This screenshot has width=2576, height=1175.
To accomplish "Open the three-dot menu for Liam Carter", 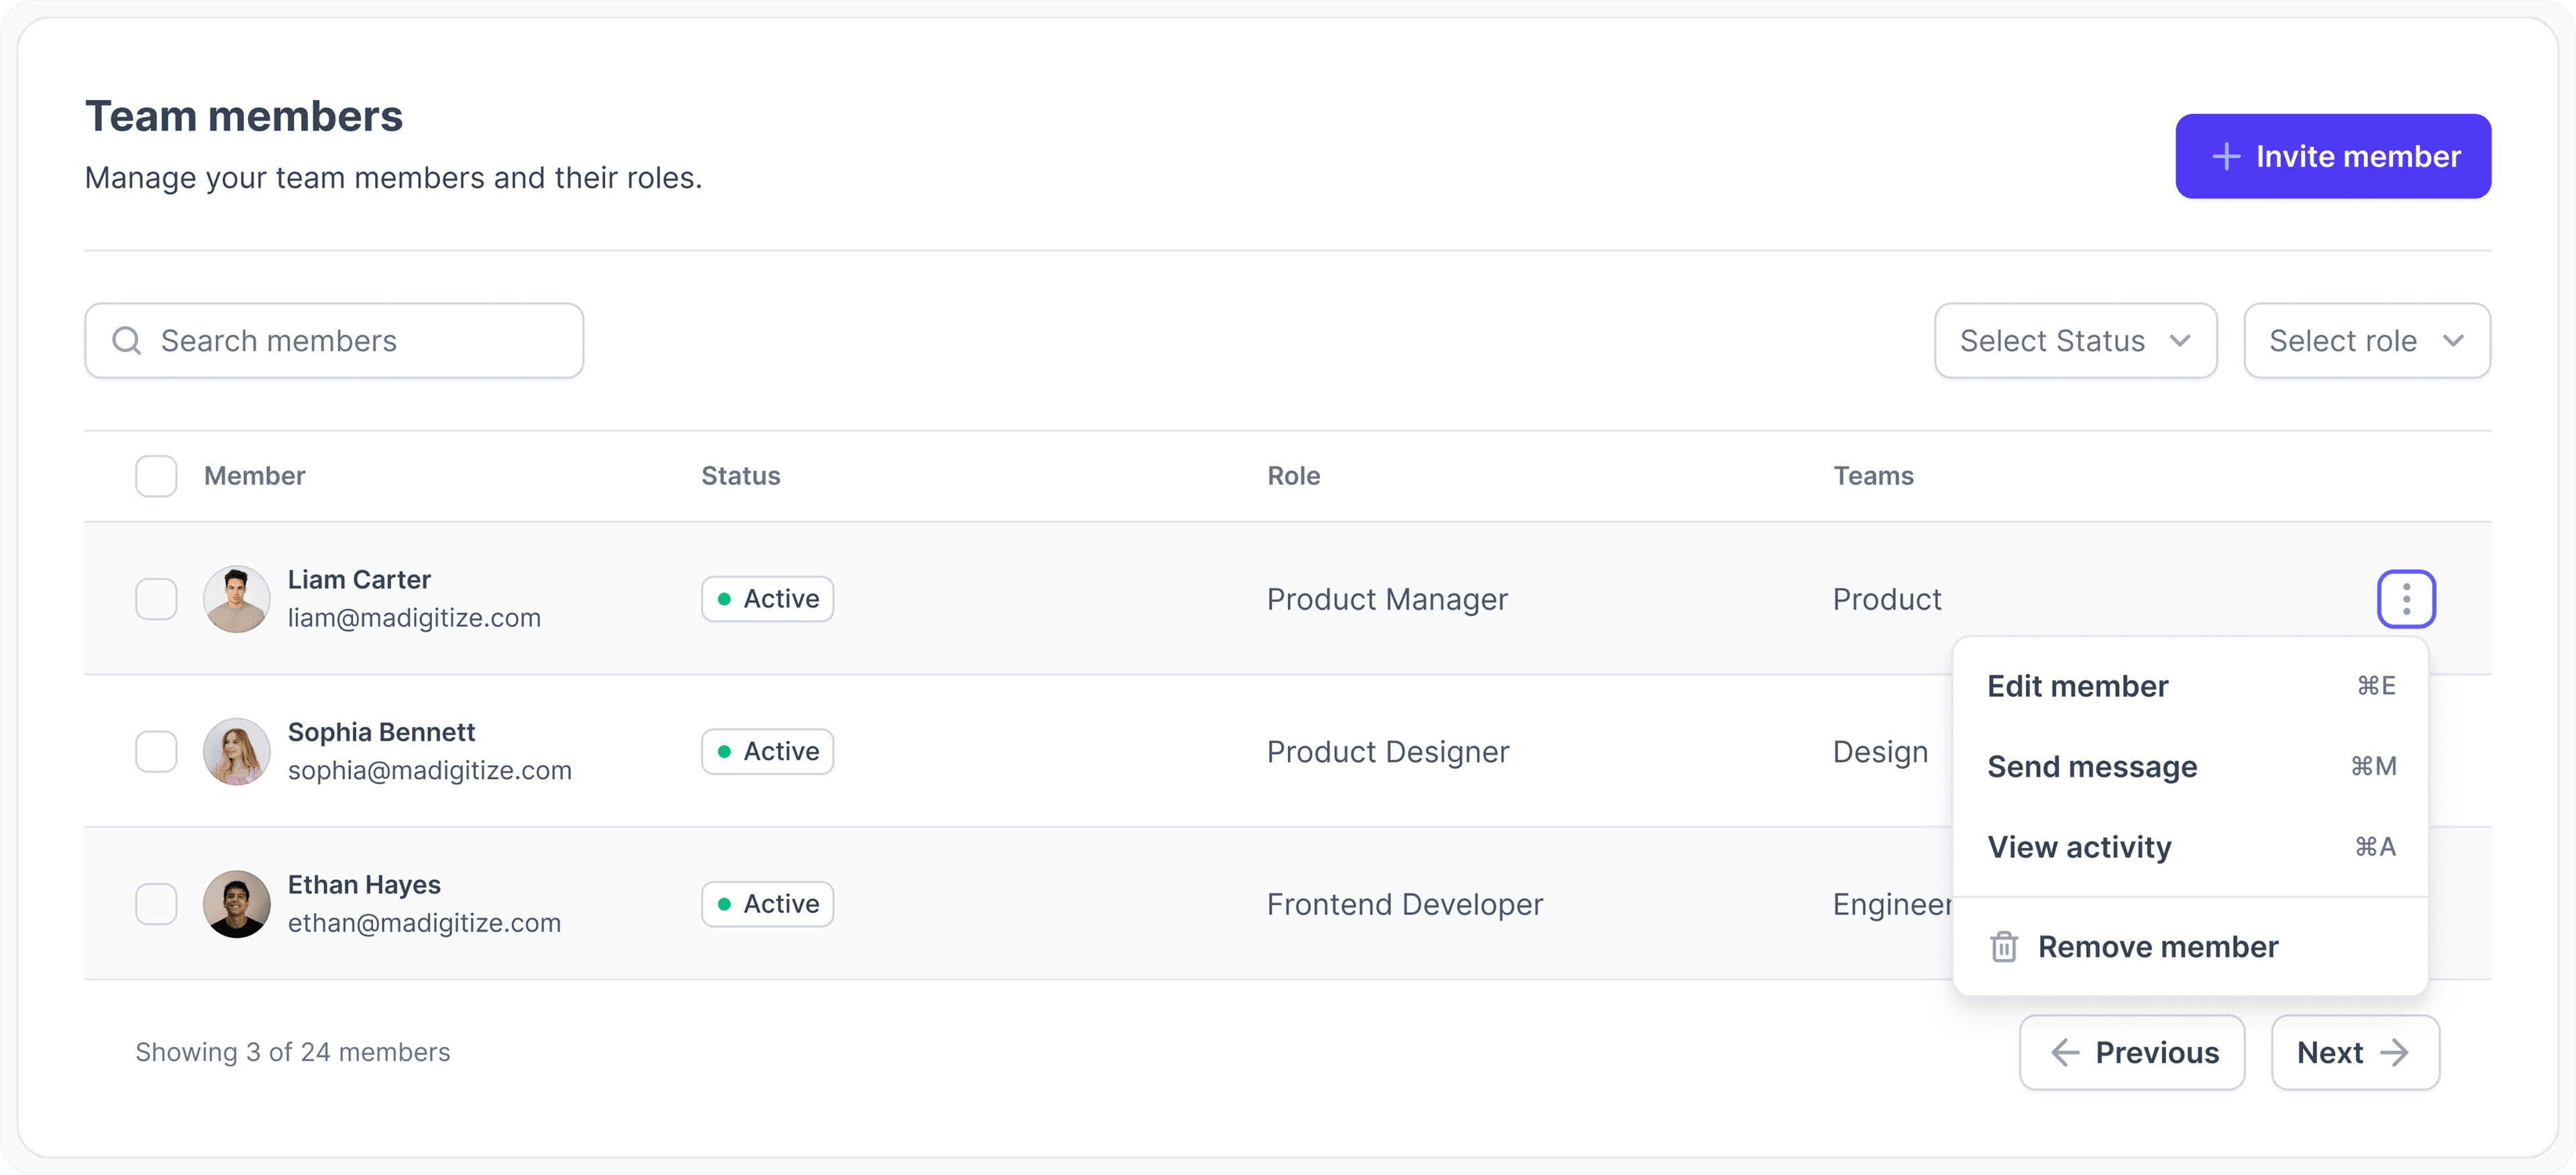I will pos(2406,599).
